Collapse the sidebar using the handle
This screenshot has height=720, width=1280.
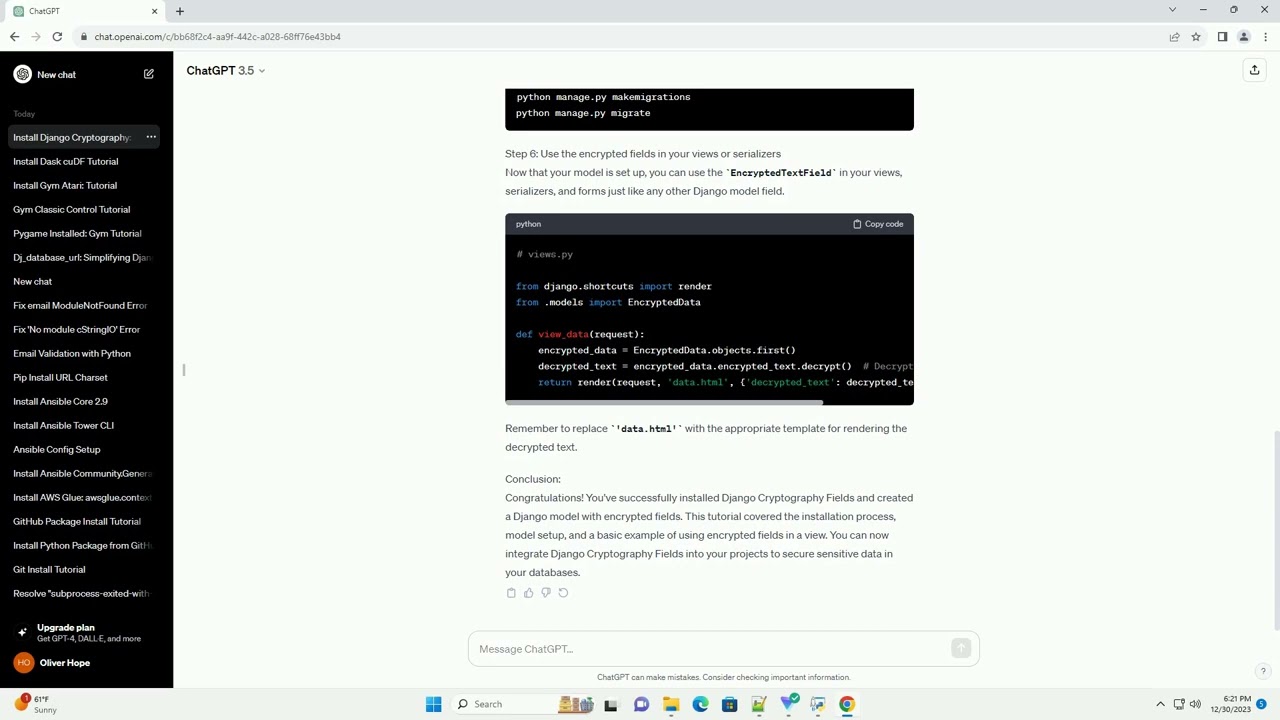coord(184,370)
